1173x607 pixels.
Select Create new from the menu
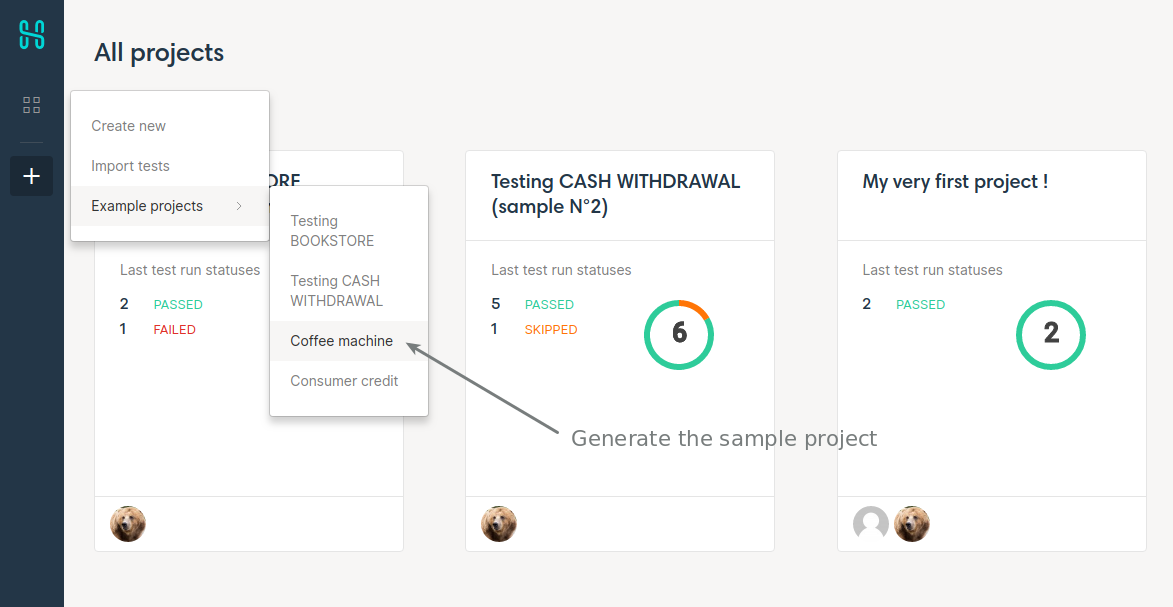coord(129,126)
